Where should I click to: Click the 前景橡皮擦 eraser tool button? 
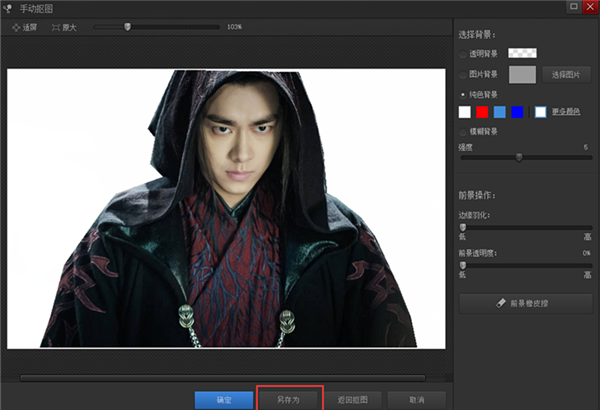[x=525, y=302]
